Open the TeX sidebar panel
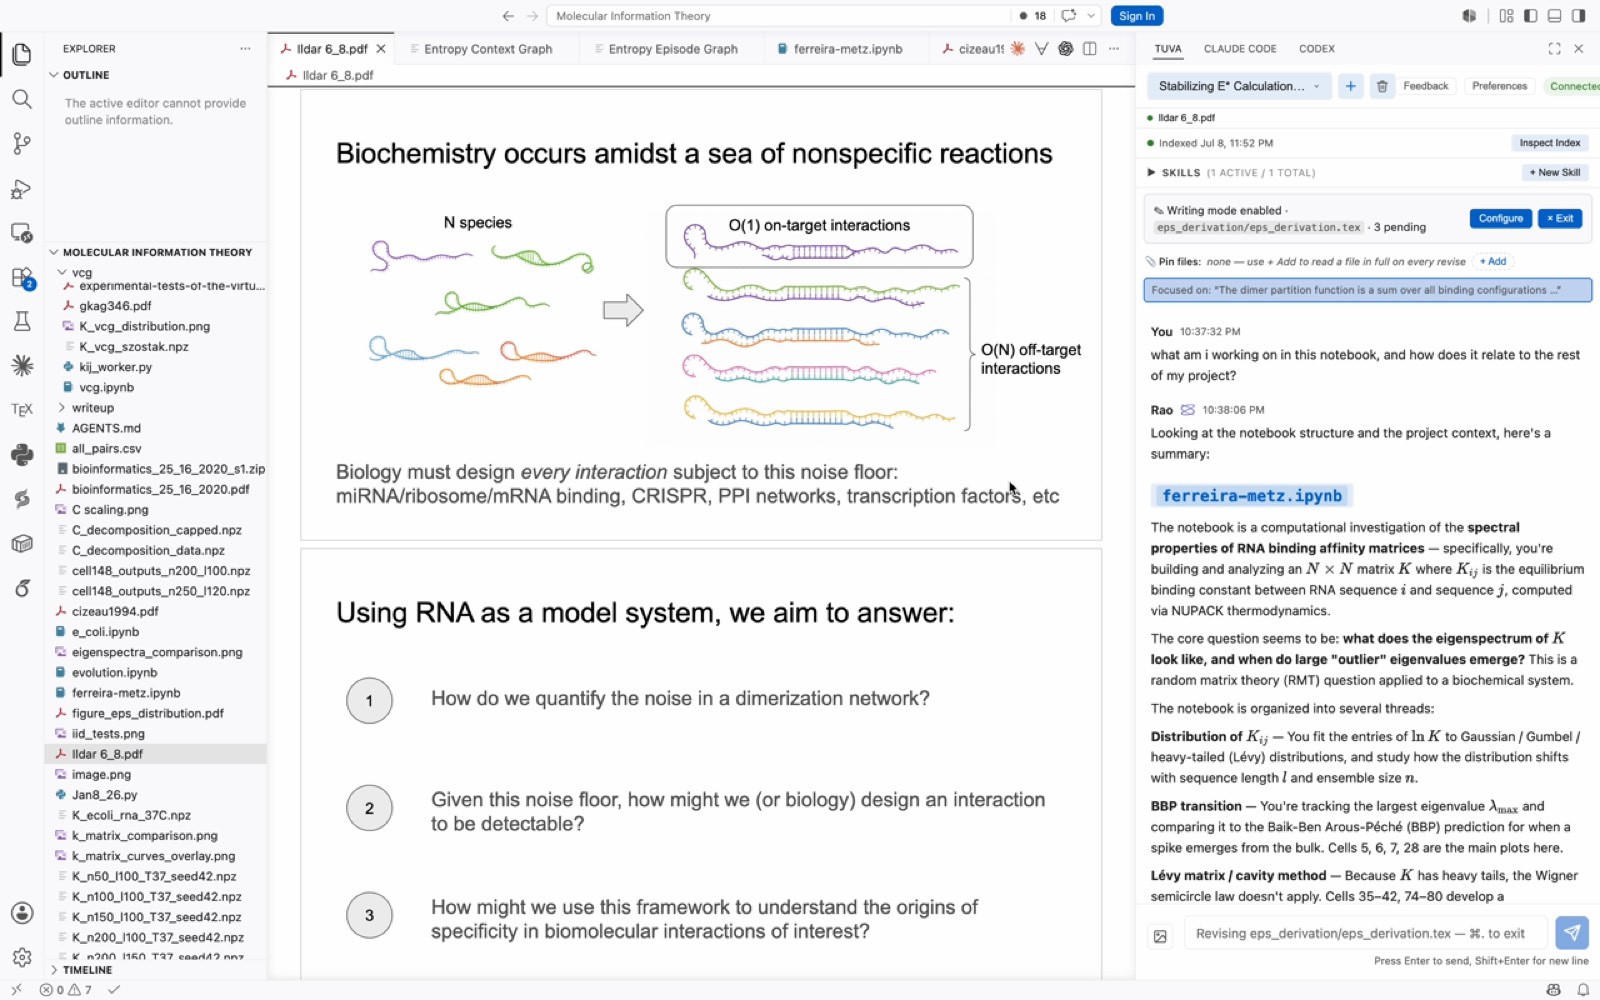This screenshot has height=1000, width=1600. pyautogui.click(x=22, y=410)
